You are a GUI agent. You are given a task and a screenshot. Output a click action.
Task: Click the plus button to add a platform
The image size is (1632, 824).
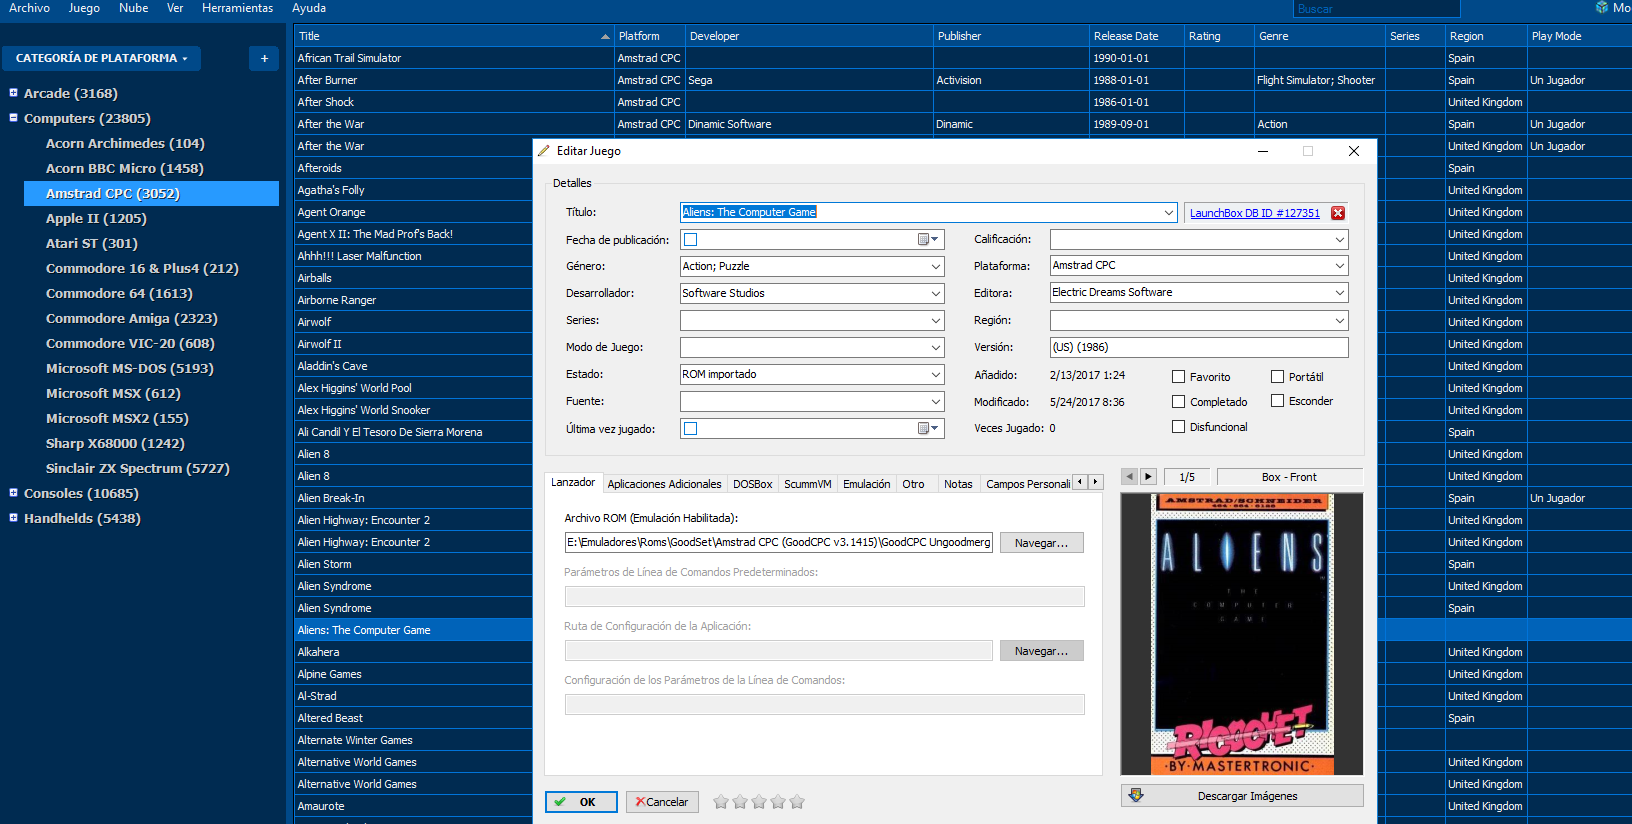point(264,58)
